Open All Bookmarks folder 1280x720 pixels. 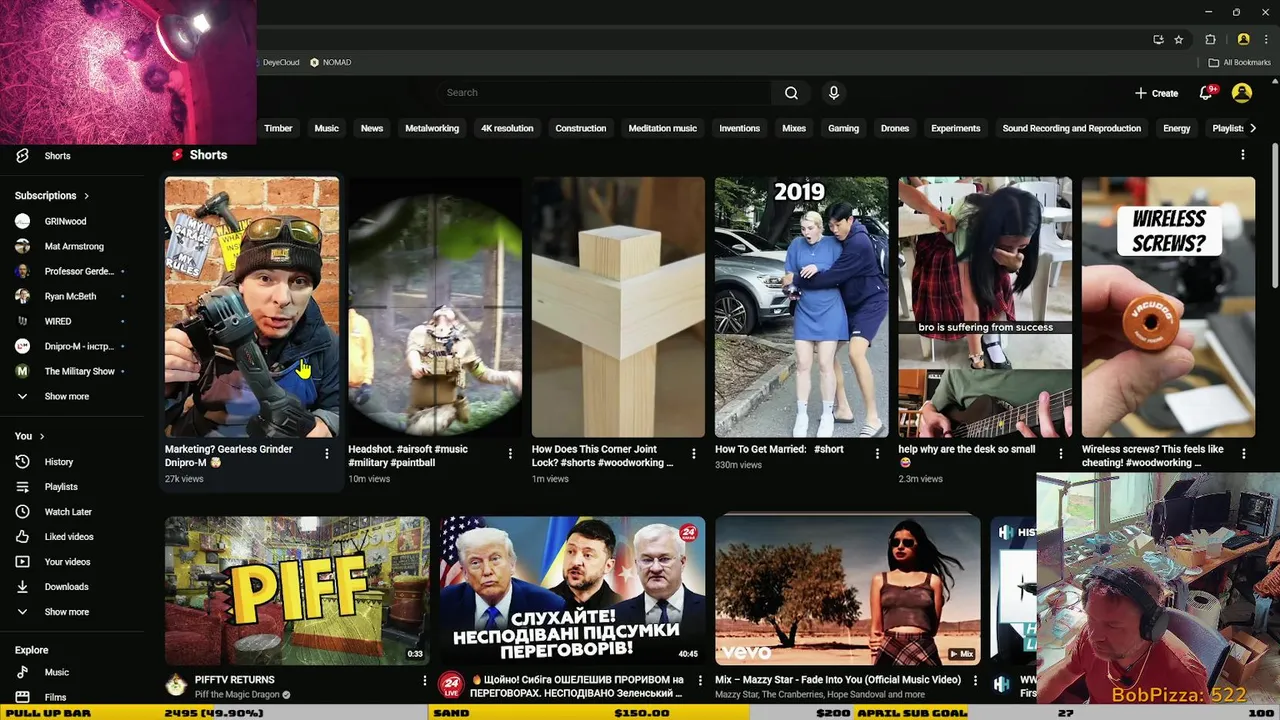1239,62
